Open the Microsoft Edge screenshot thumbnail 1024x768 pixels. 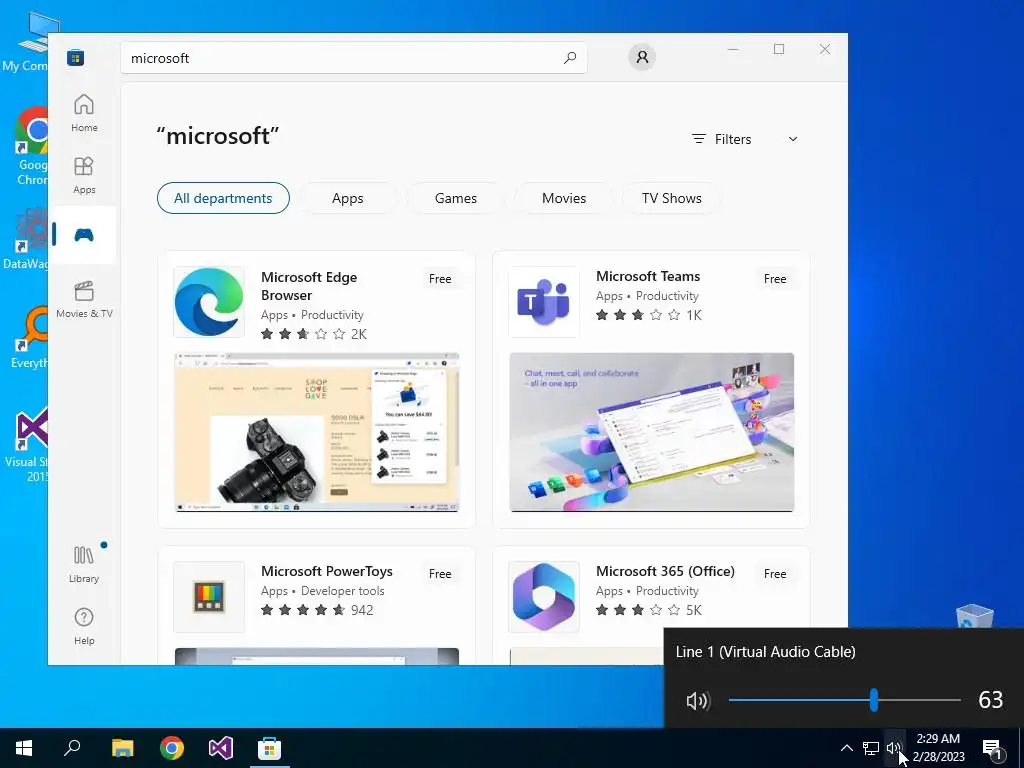(317, 432)
